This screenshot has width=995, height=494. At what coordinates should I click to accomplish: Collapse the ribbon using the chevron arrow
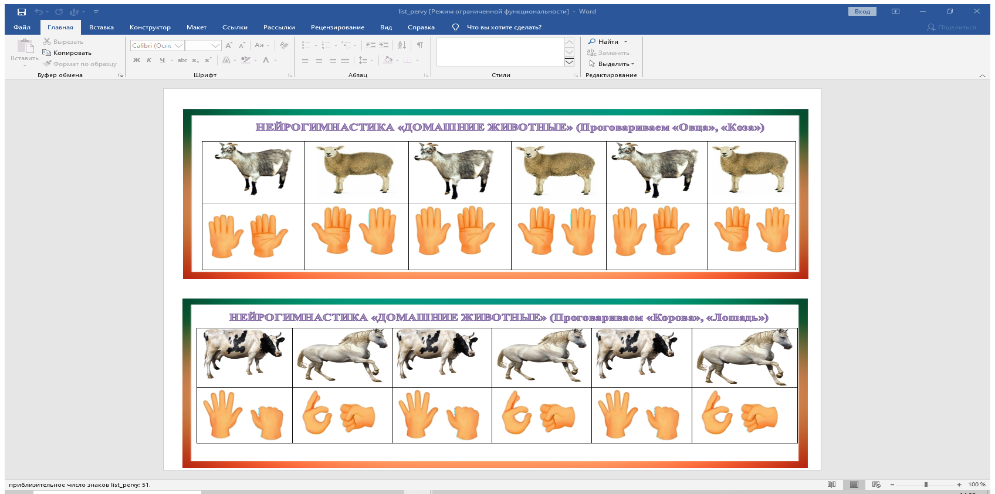coord(984,76)
